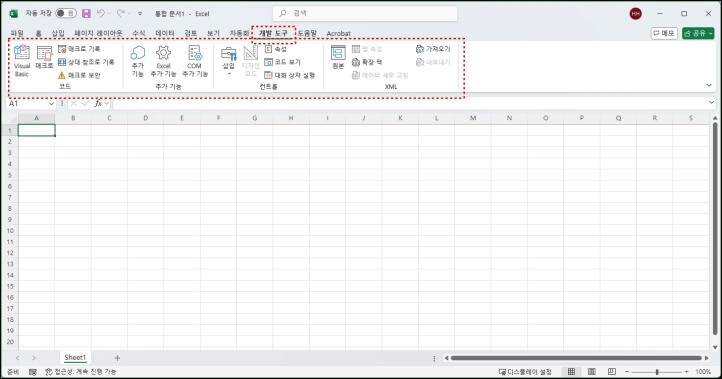Open the 파일 (File) tab
Image resolution: width=722 pixels, height=379 pixels.
17,33
